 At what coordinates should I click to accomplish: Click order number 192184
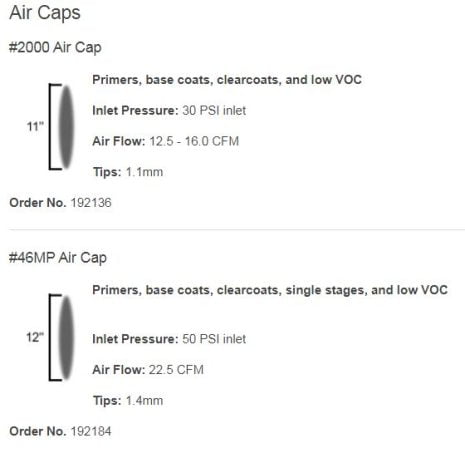click(91, 431)
